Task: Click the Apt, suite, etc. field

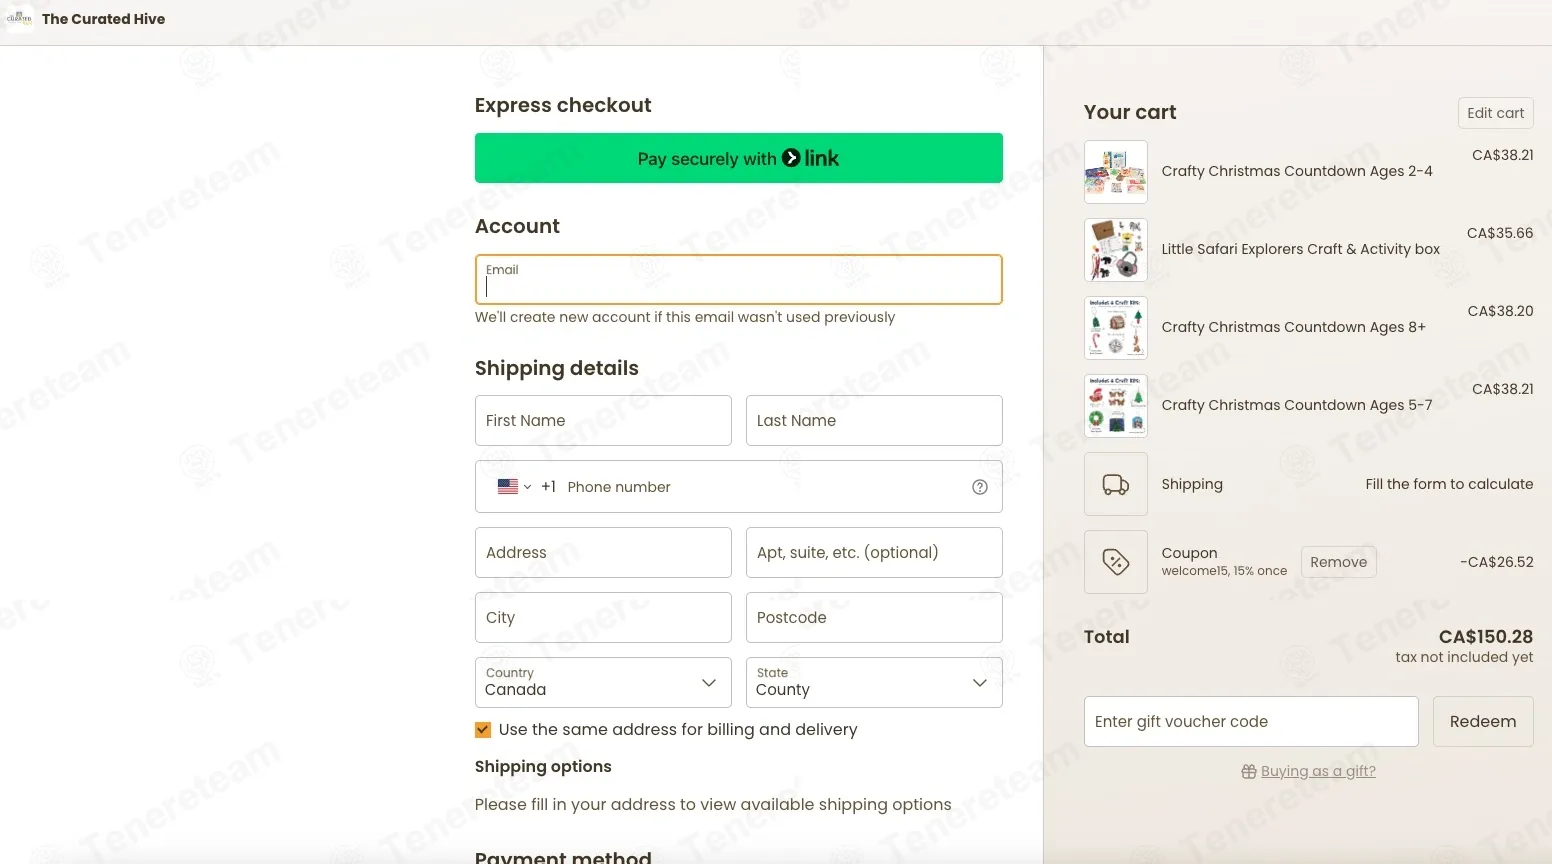Action: [x=874, y=552]
